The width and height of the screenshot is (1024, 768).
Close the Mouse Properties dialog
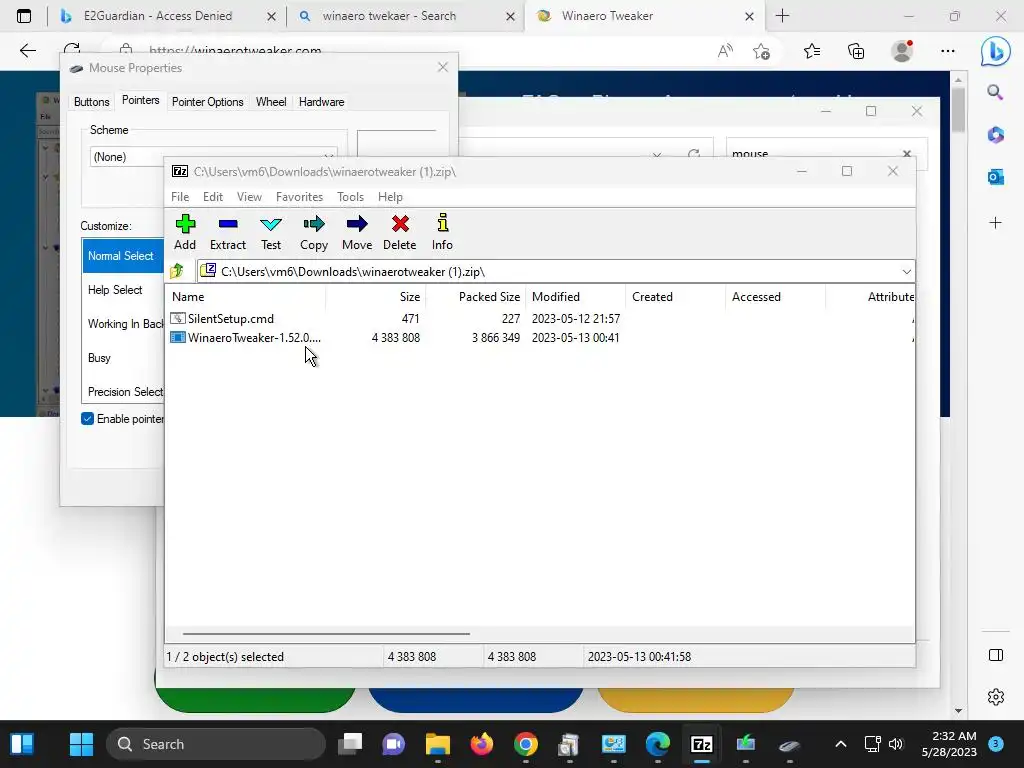(x=443, y=67)
